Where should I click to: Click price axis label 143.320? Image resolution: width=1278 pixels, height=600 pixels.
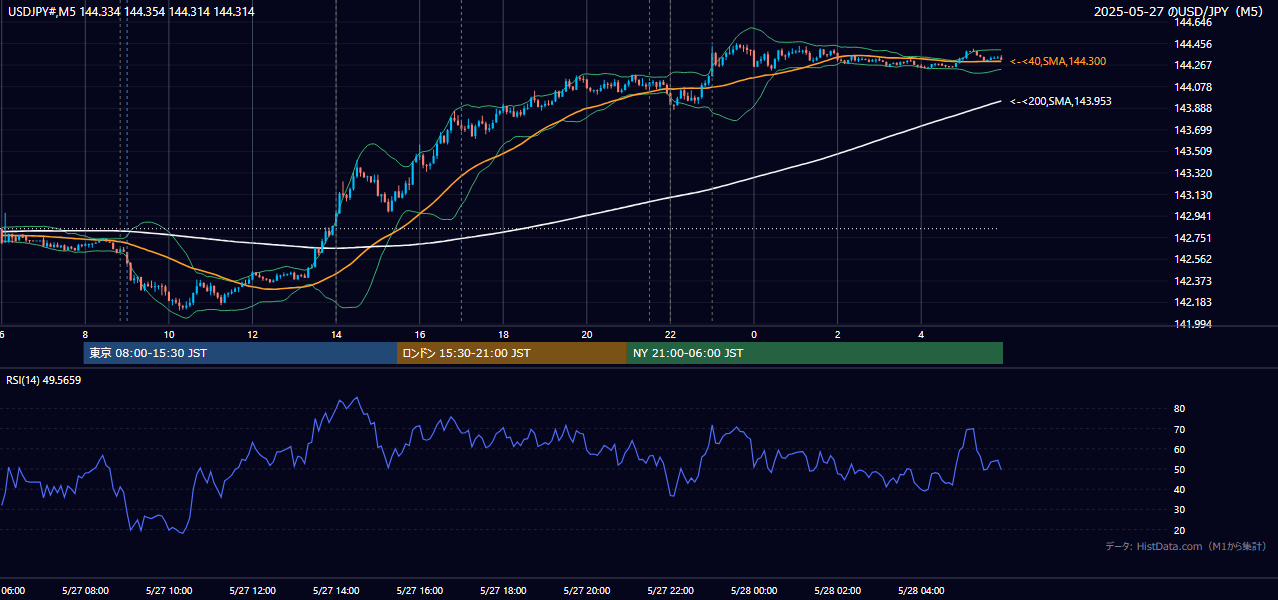click(x=1193, y=173)
